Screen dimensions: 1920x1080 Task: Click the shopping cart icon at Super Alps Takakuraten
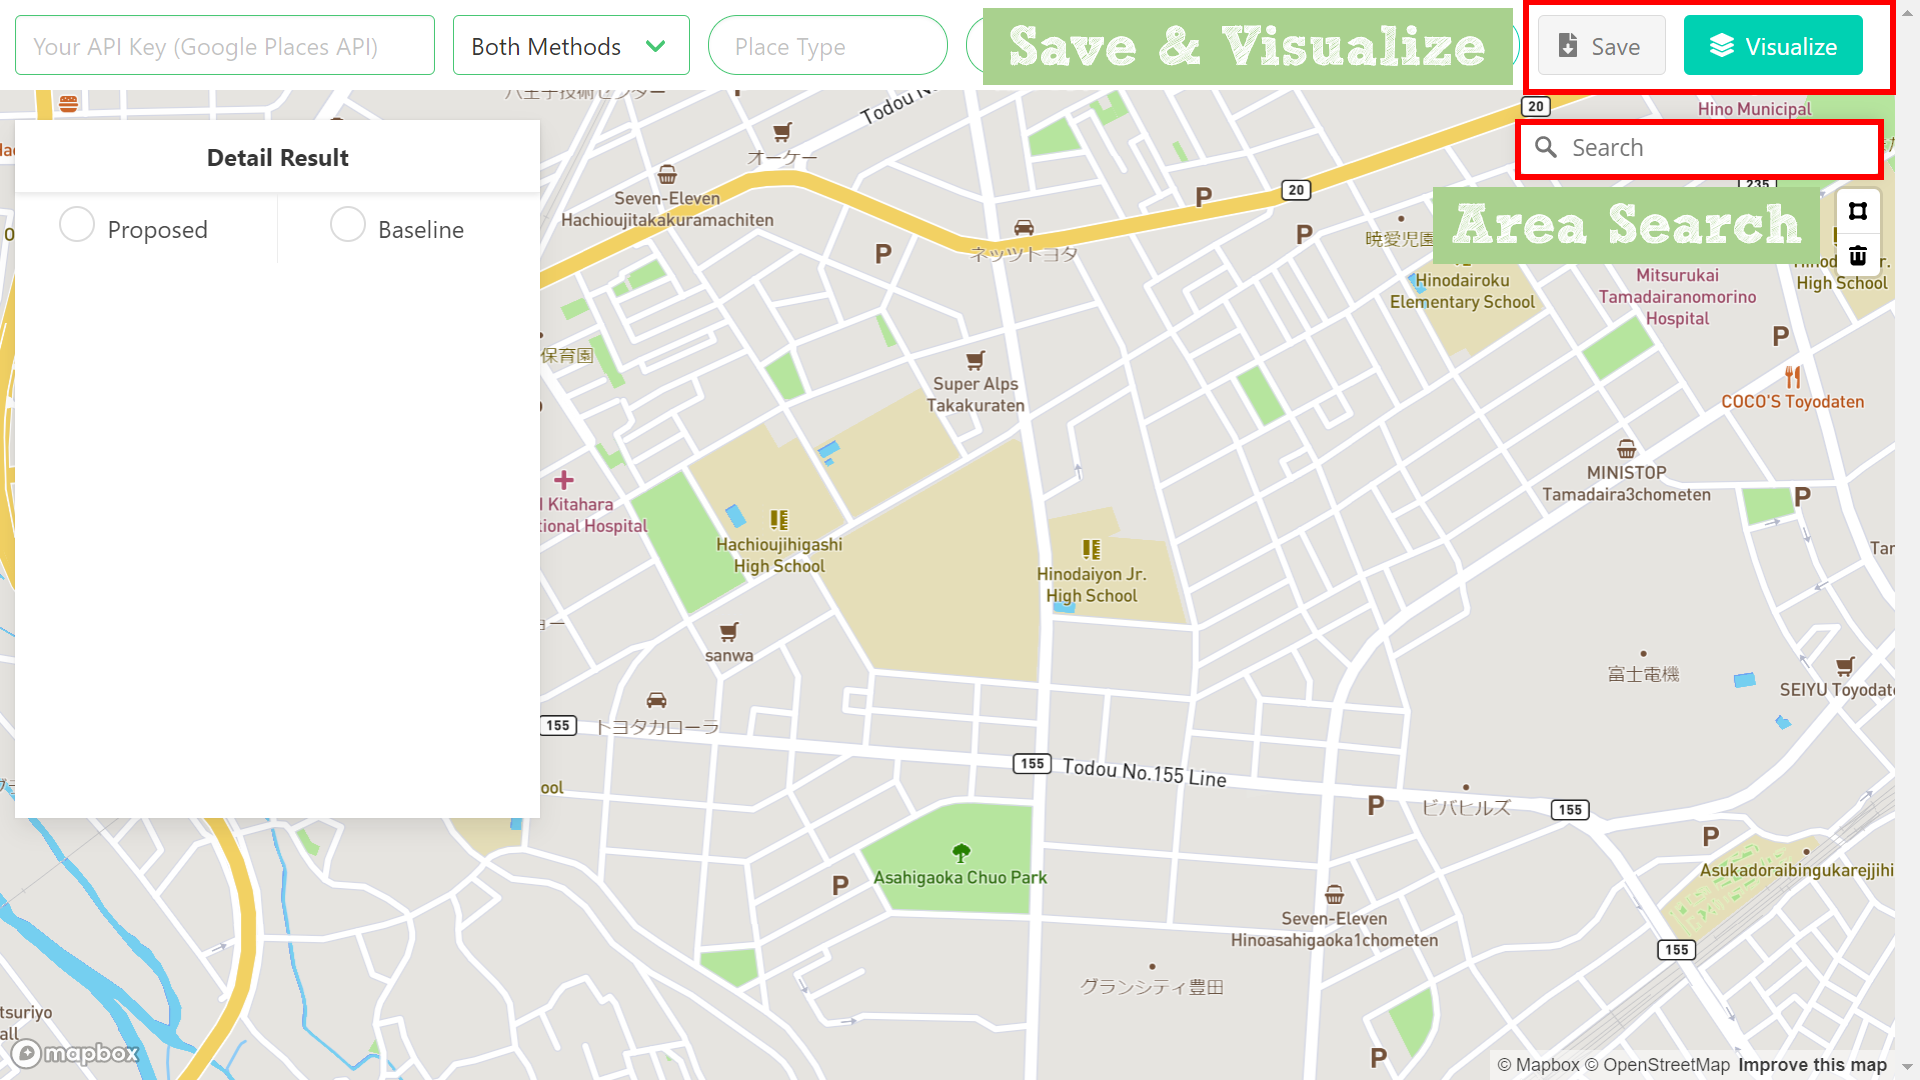(975, 360)
